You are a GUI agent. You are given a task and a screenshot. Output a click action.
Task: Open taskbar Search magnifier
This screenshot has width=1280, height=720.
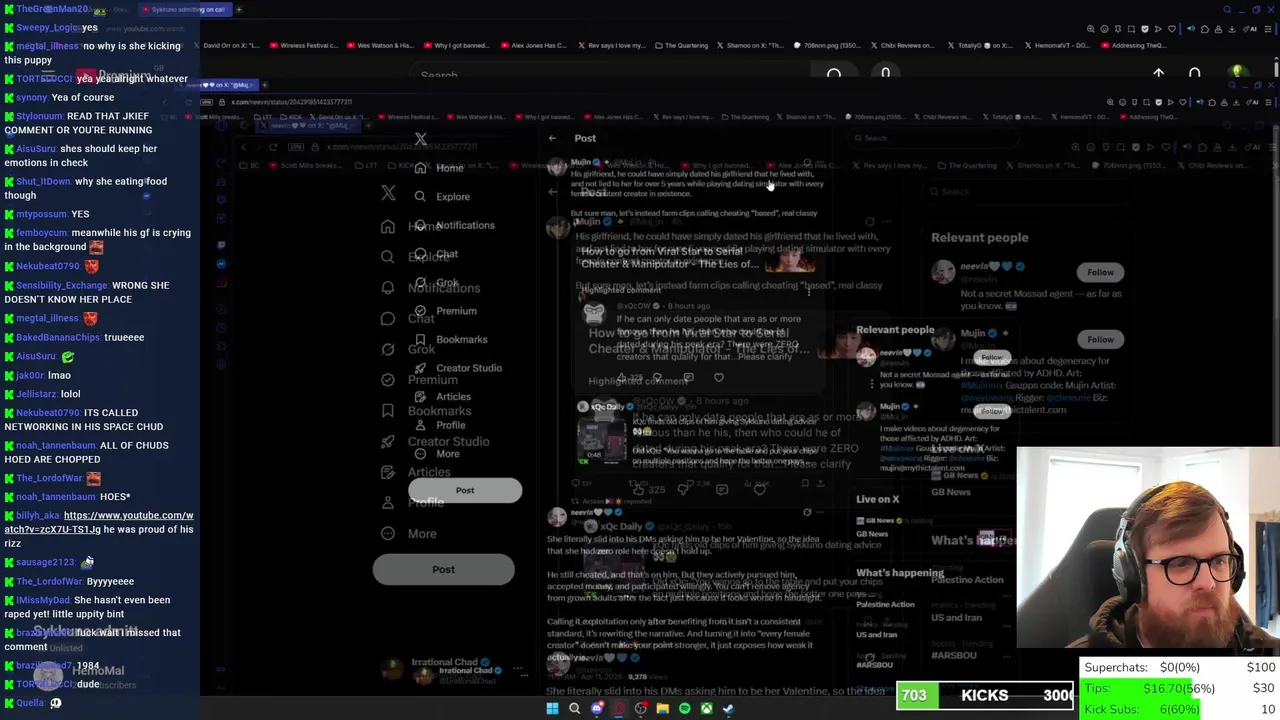pos(574,709)
